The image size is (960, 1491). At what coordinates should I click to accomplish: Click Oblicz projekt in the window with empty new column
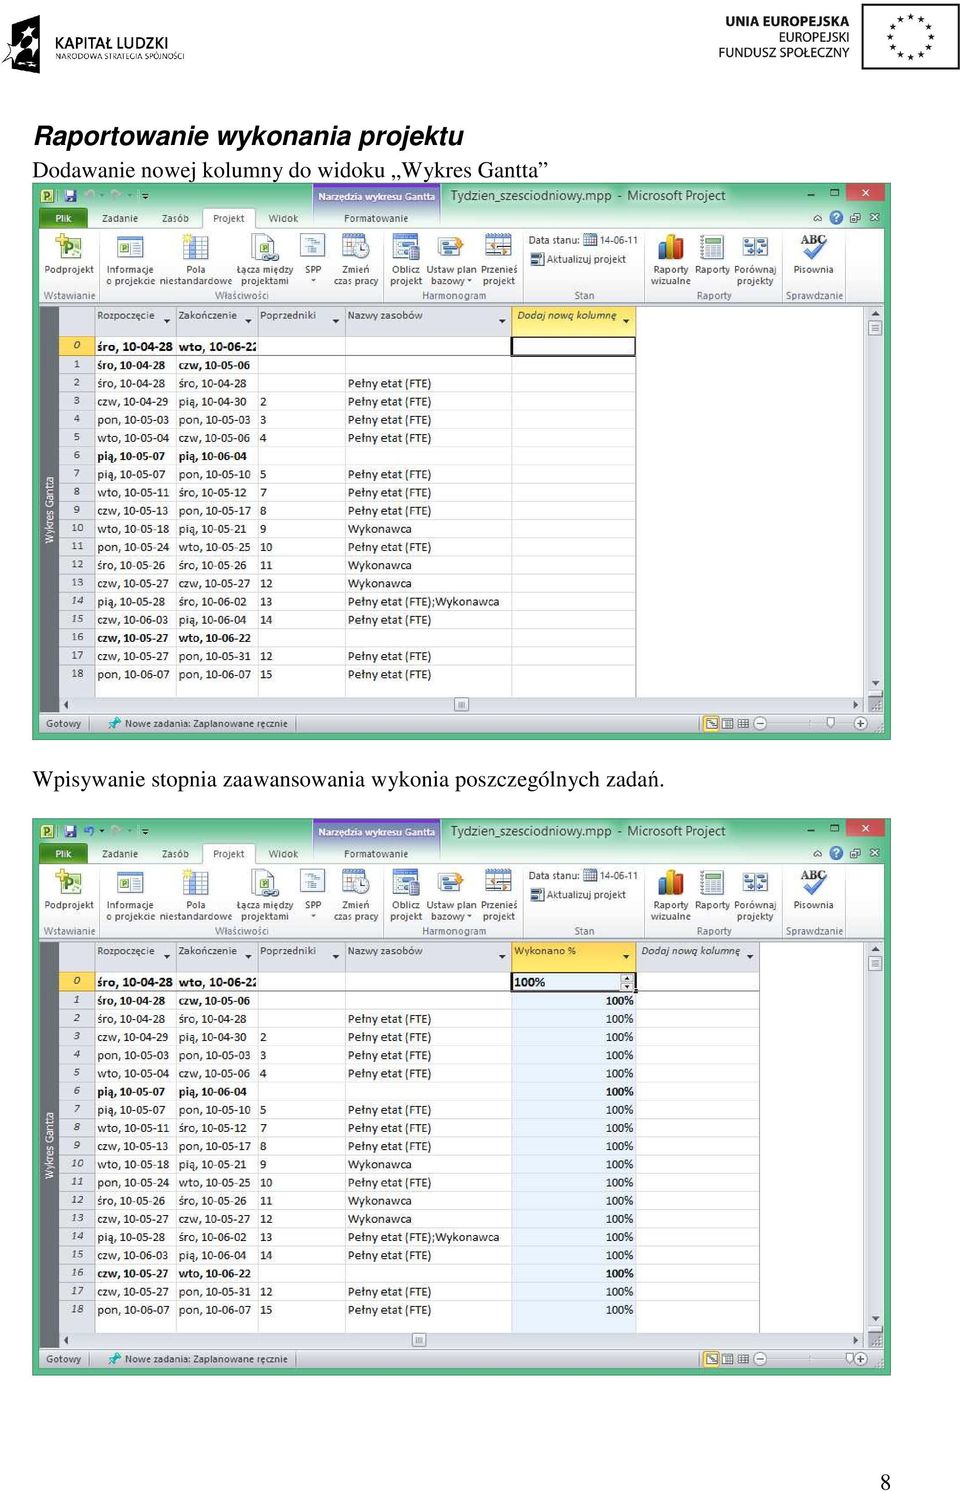(x=406, y=258)
